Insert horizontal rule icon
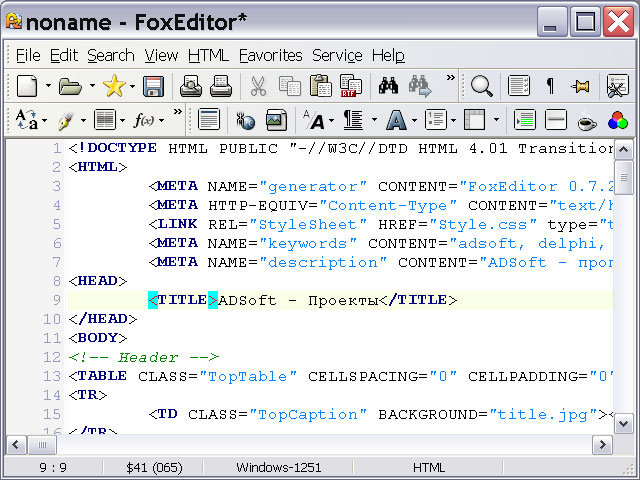 click(556, 120)
